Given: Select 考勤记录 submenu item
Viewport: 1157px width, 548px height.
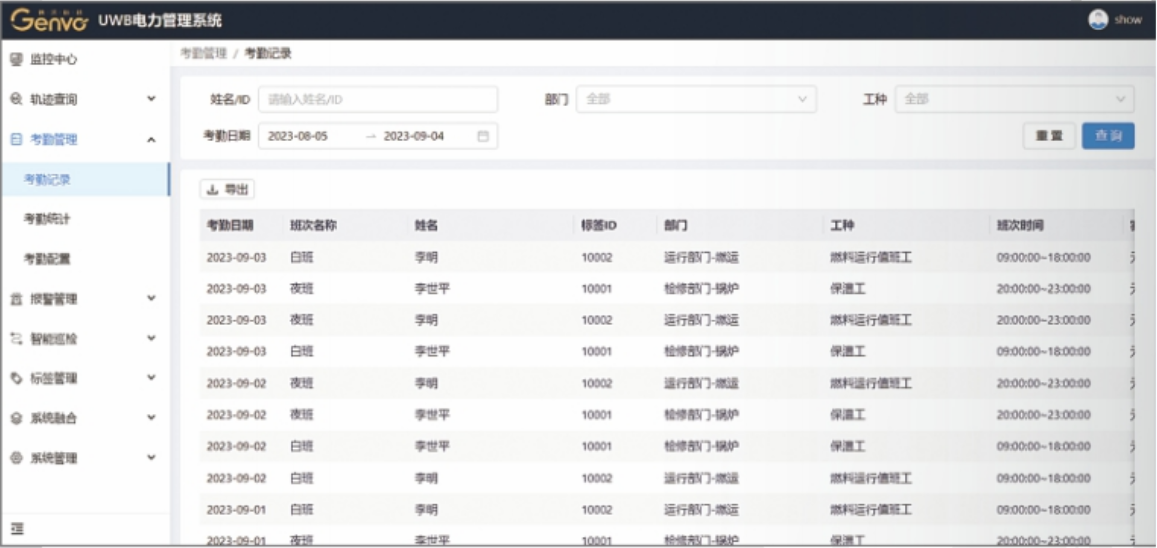Looking at the screenshot, I should pos(85,179).
